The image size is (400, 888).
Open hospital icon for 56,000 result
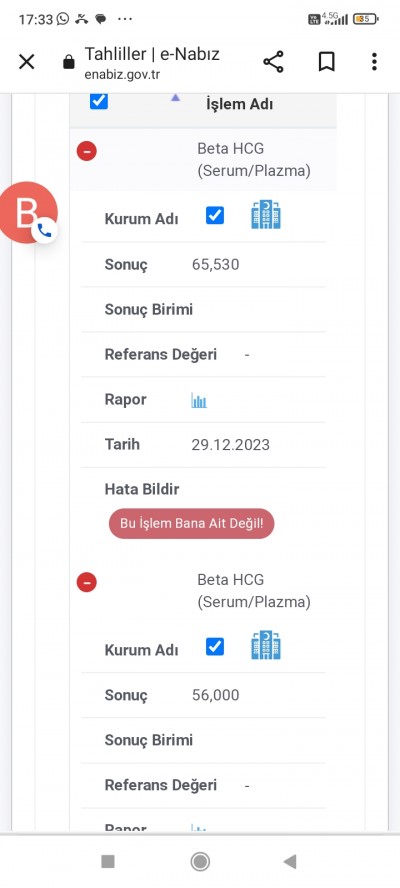tap(266, 645)
